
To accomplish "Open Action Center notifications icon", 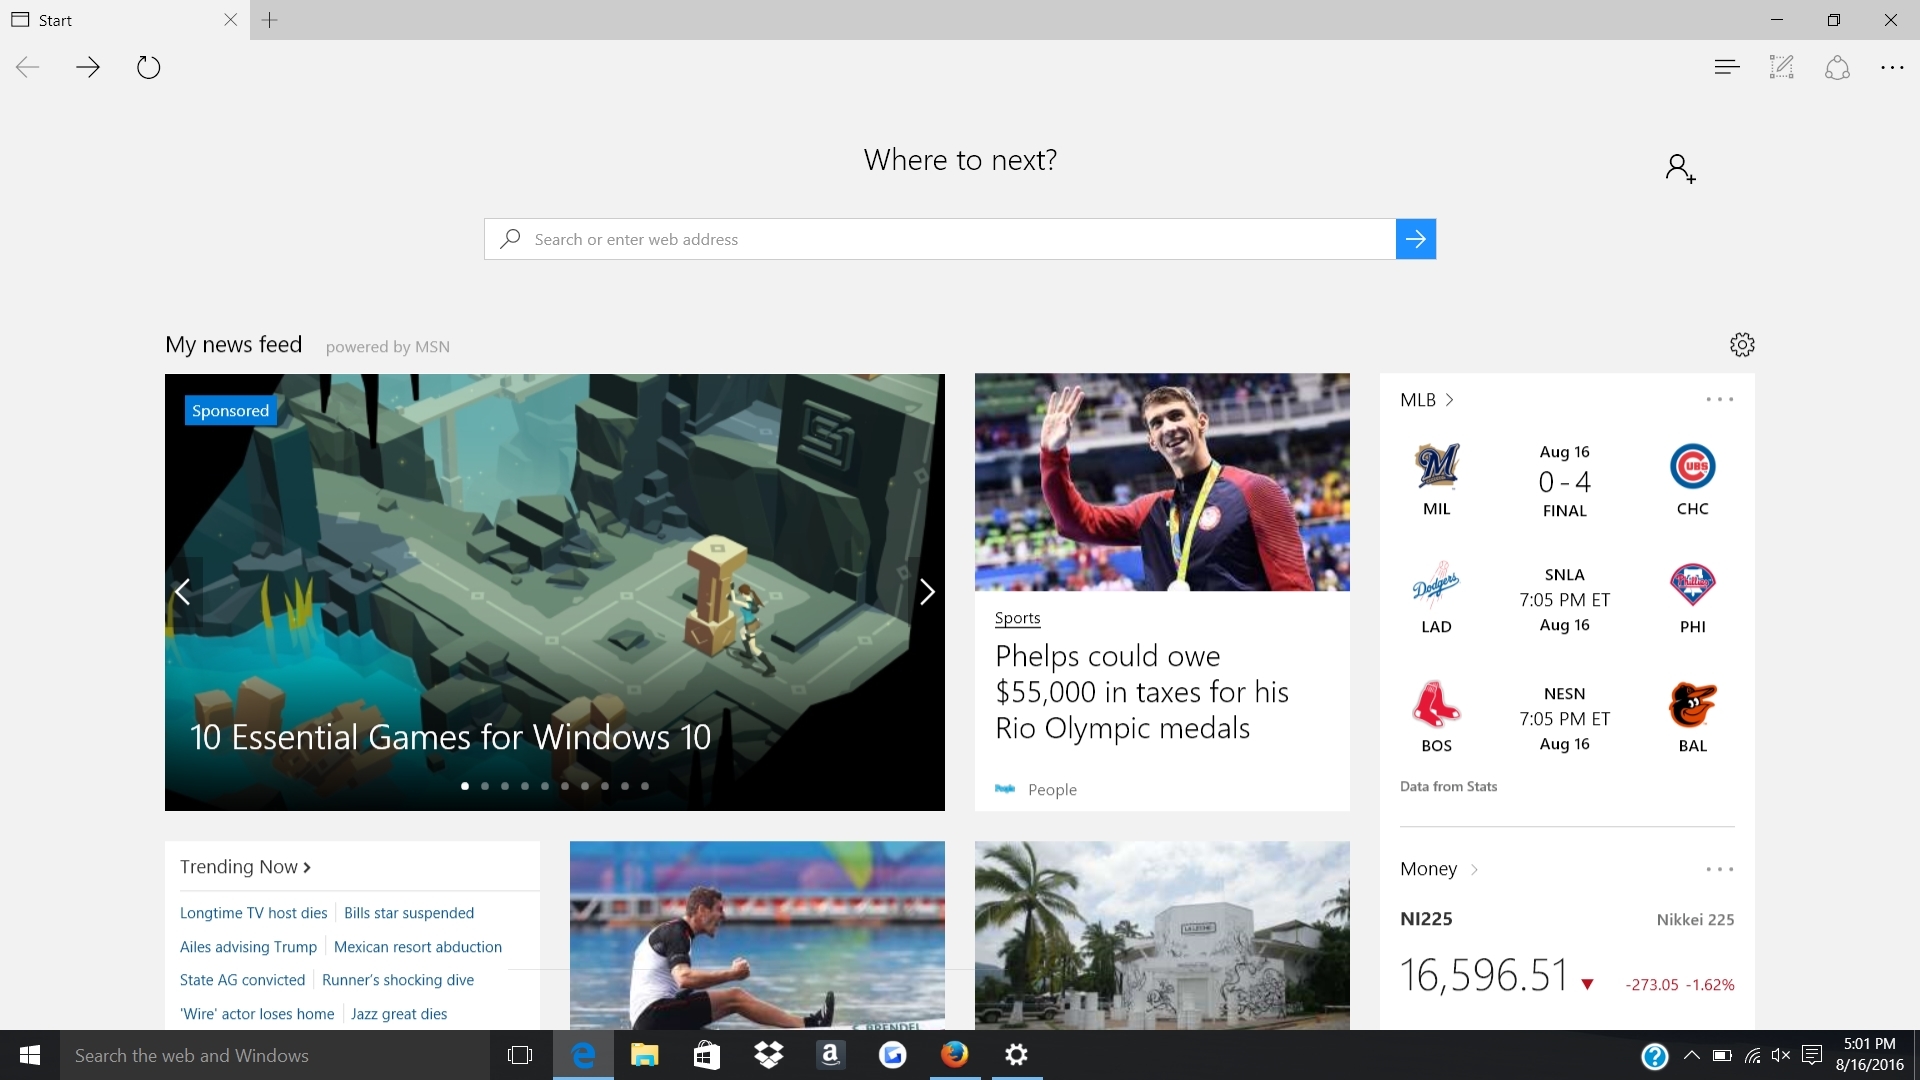I will tap(1812, 1055).
